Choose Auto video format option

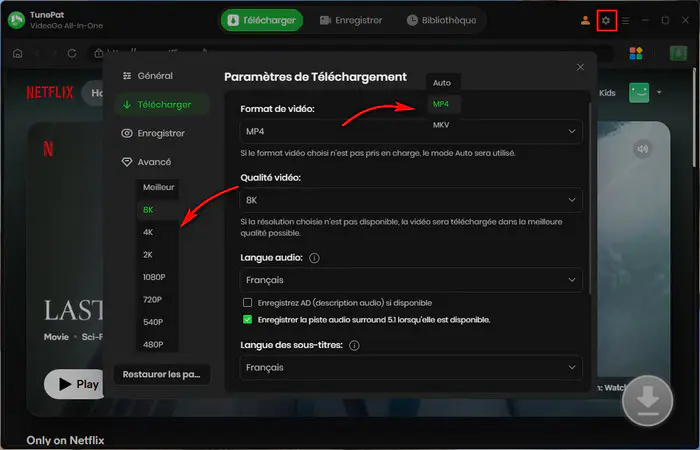coord(443,83)
